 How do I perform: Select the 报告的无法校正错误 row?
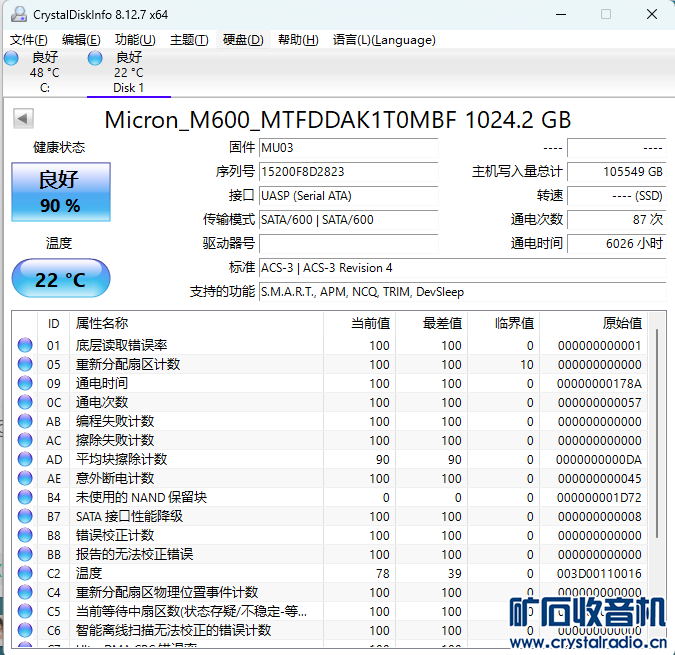pos(329,554)
